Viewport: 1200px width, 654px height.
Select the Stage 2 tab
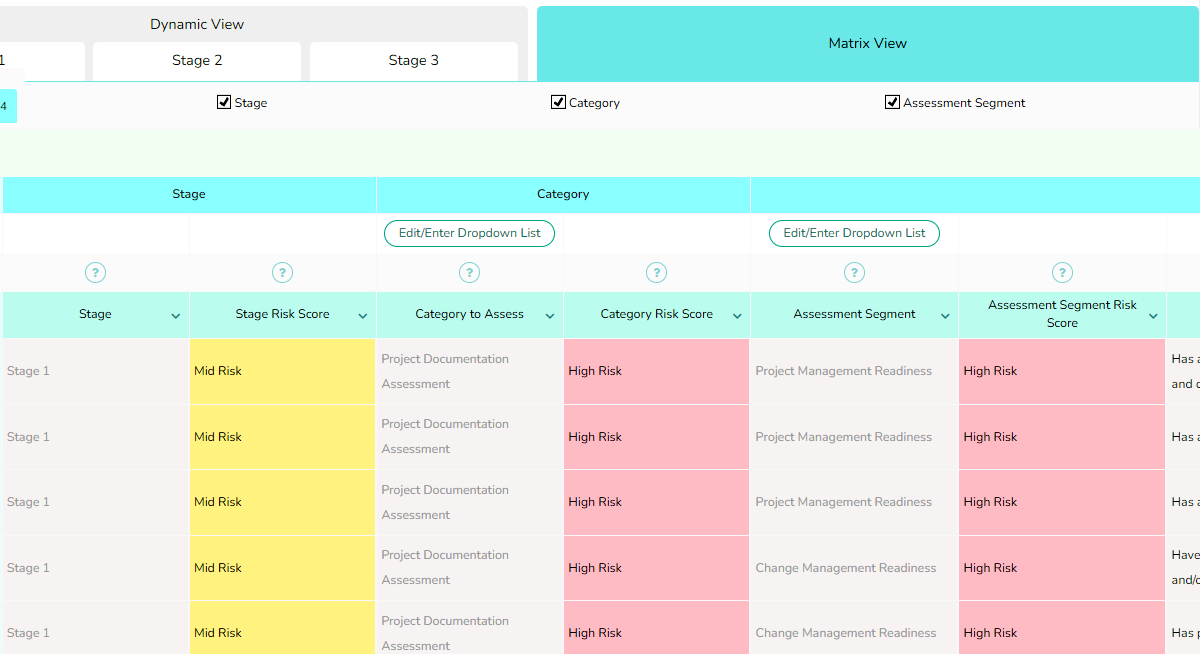point(197,61)
